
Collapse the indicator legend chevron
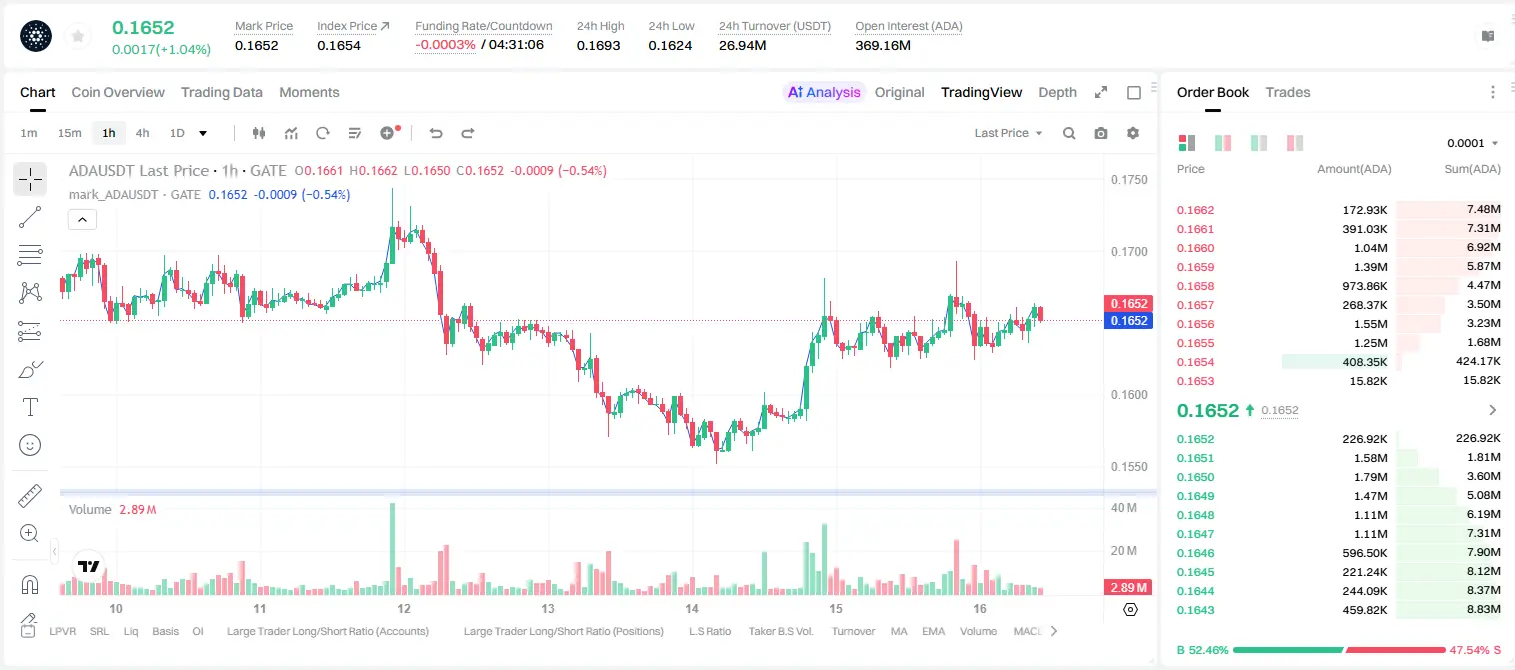point(82,219)
